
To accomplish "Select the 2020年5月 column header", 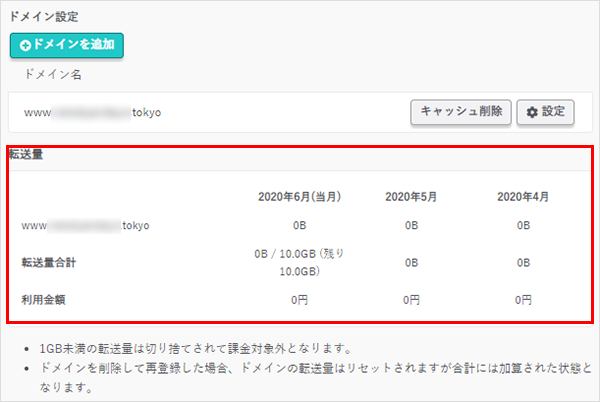I will [x=411, y=196].
